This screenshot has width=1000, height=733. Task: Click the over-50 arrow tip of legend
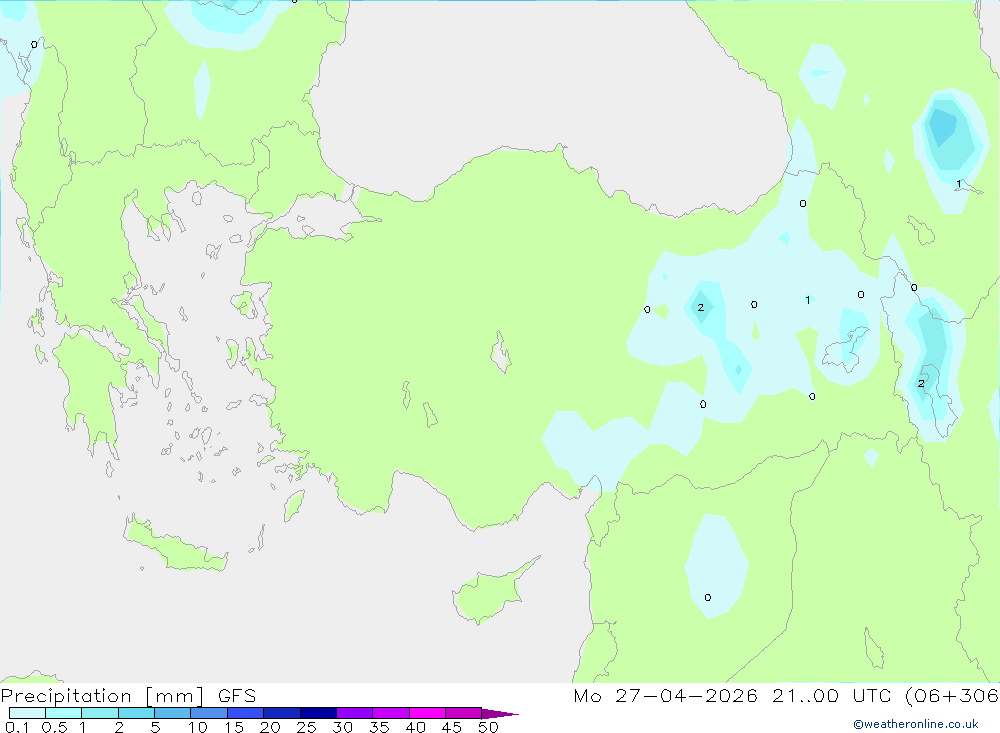500,714
